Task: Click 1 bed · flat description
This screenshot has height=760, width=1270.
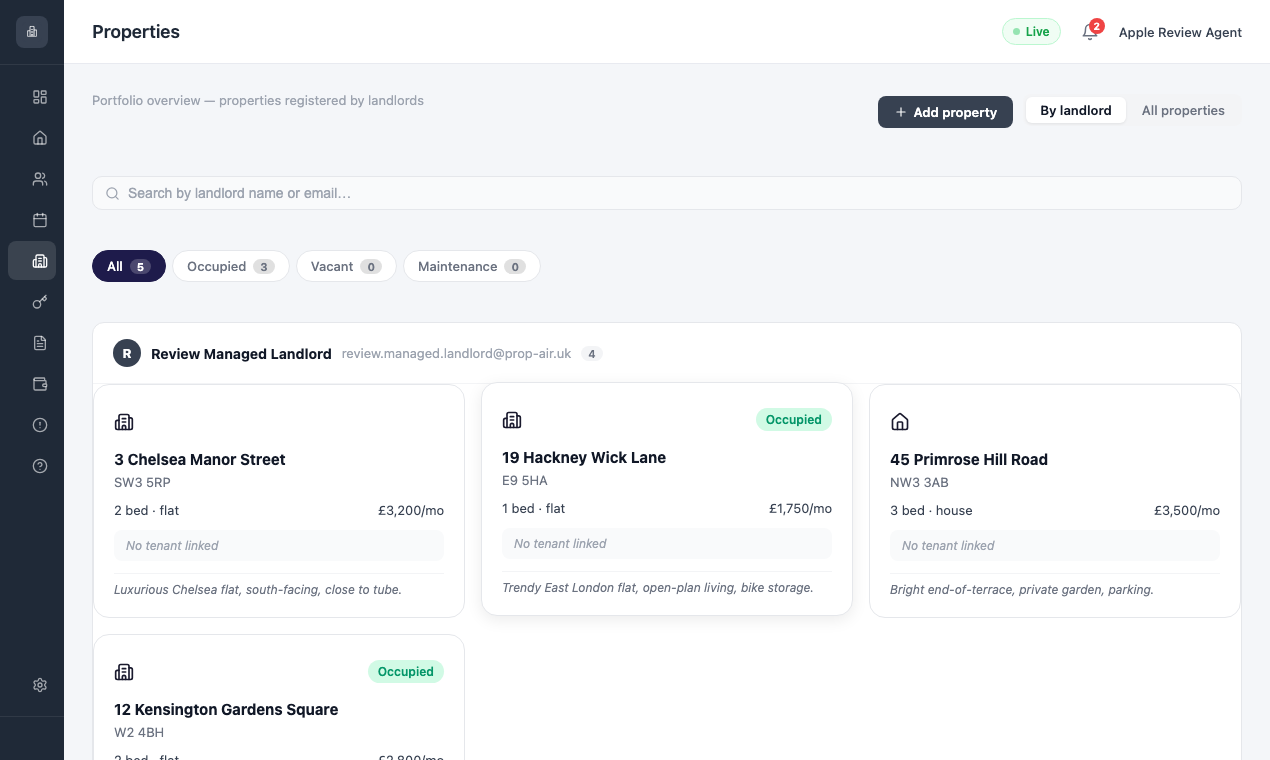Action: click(x=534, y=509)
